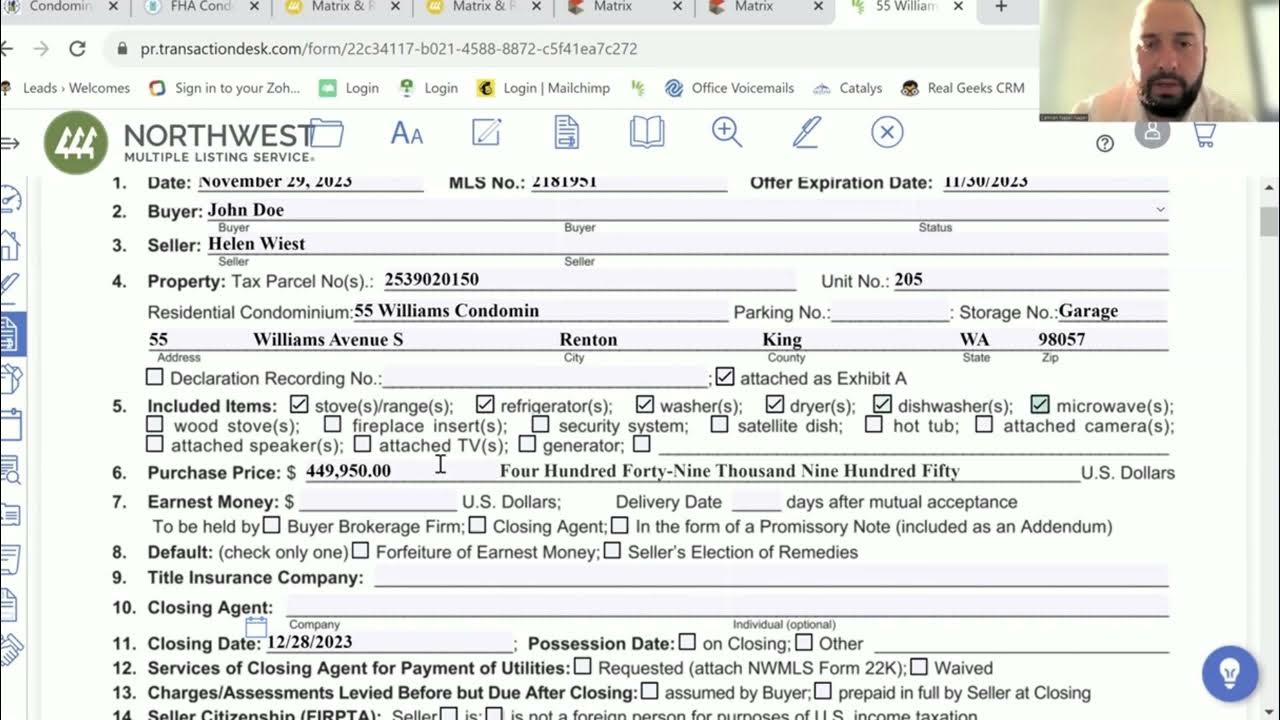Check Forfeiture of Earnest Money
The image size is (1280, 720).
360,551
